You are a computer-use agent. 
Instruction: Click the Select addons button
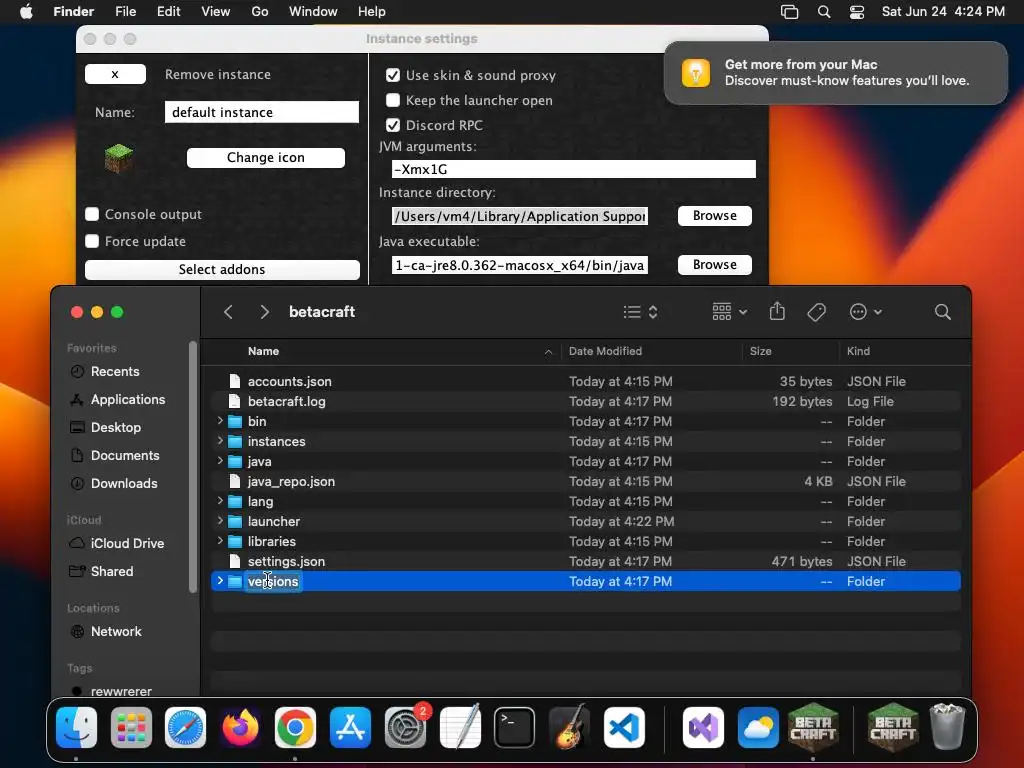coord(222,270)
